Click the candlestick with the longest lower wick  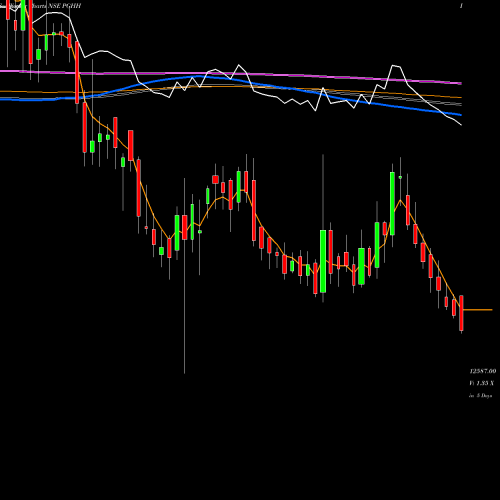[x=184, y=227]
